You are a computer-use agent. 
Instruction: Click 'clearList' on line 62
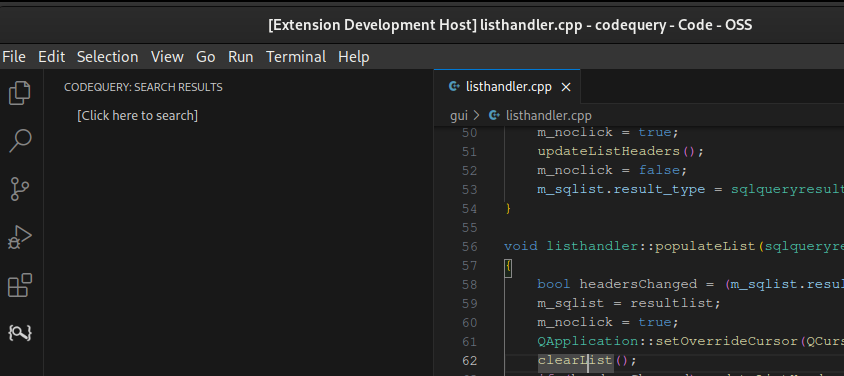[x=575, y=360]
